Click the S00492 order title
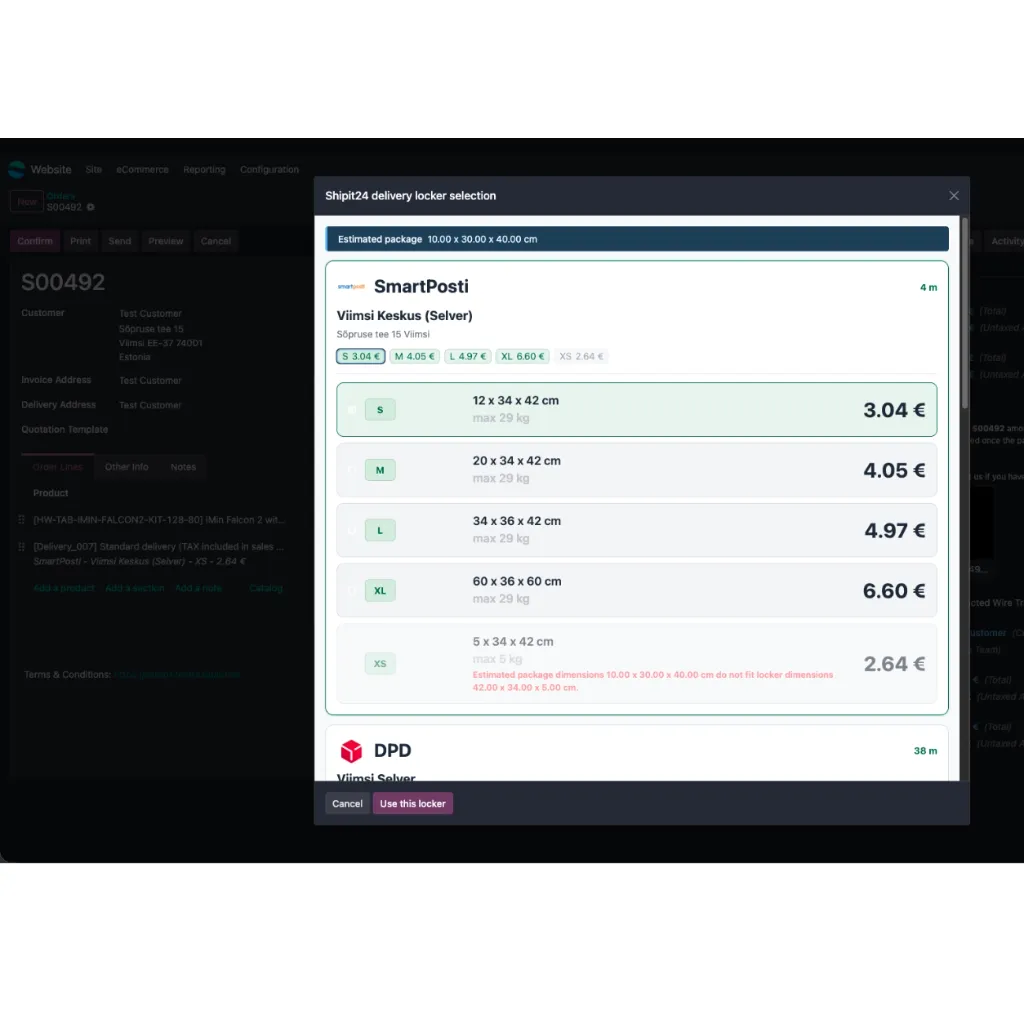 63,282
